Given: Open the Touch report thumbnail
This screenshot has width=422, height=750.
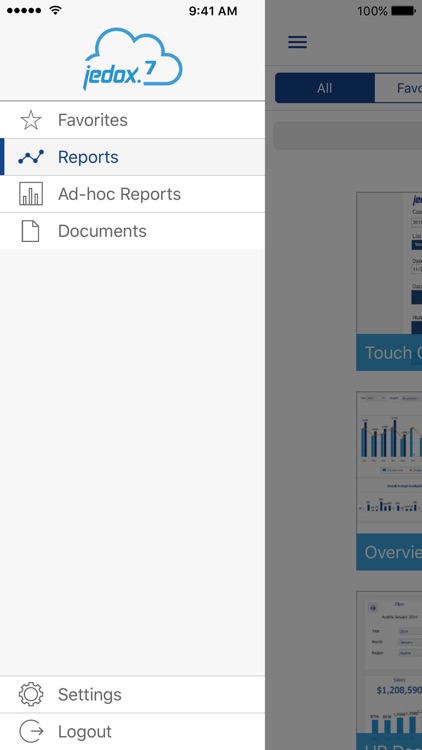Looking at the screenshot, I should (389, 281).
